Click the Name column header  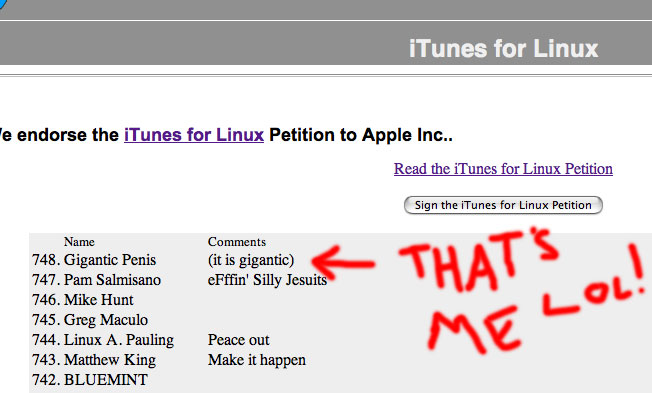coord(79,242)
